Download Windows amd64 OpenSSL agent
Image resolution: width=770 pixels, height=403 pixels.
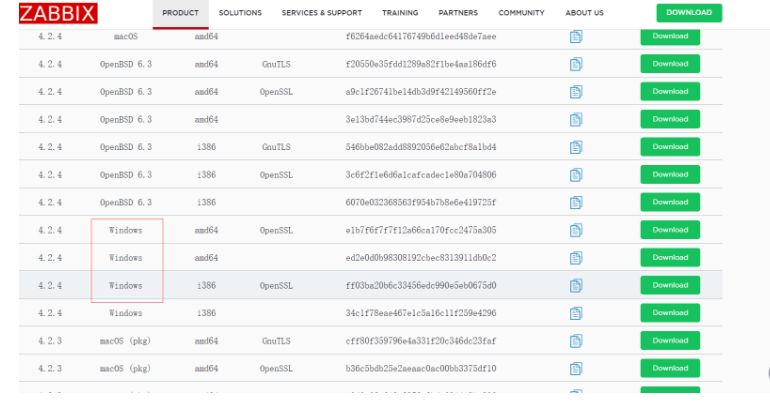coord(670,230)
